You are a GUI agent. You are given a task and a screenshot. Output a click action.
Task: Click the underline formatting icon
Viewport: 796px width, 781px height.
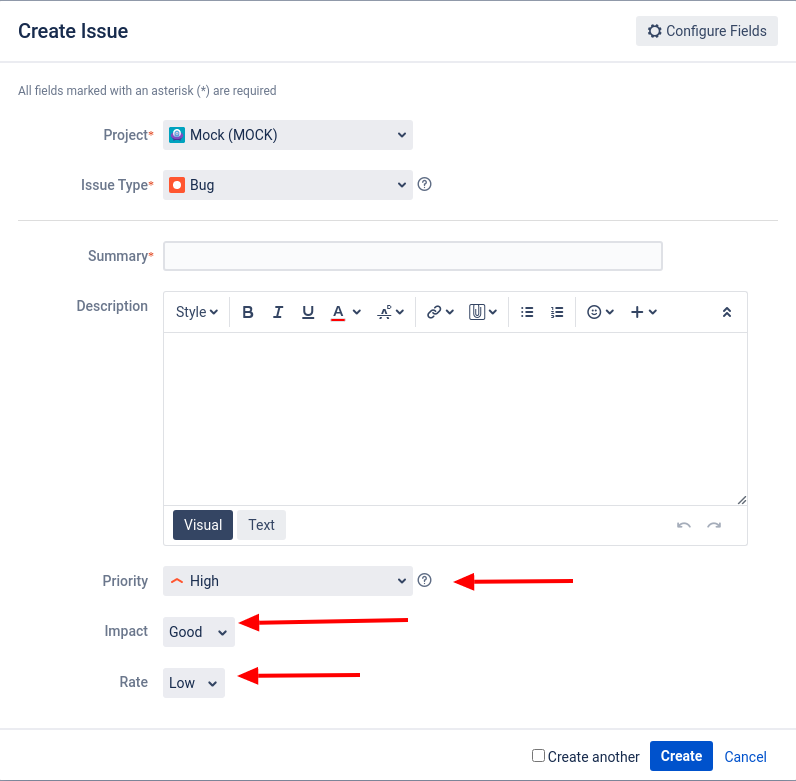308,312
